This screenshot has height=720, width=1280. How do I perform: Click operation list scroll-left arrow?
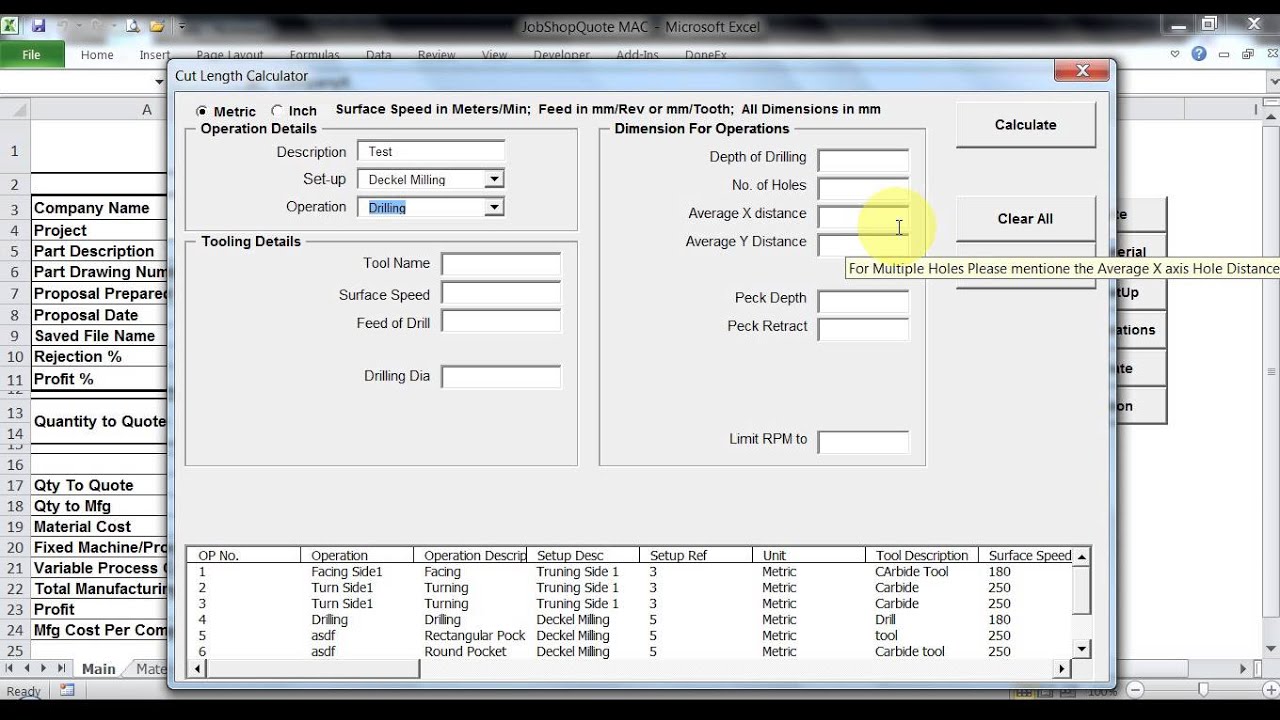point(196,668)
